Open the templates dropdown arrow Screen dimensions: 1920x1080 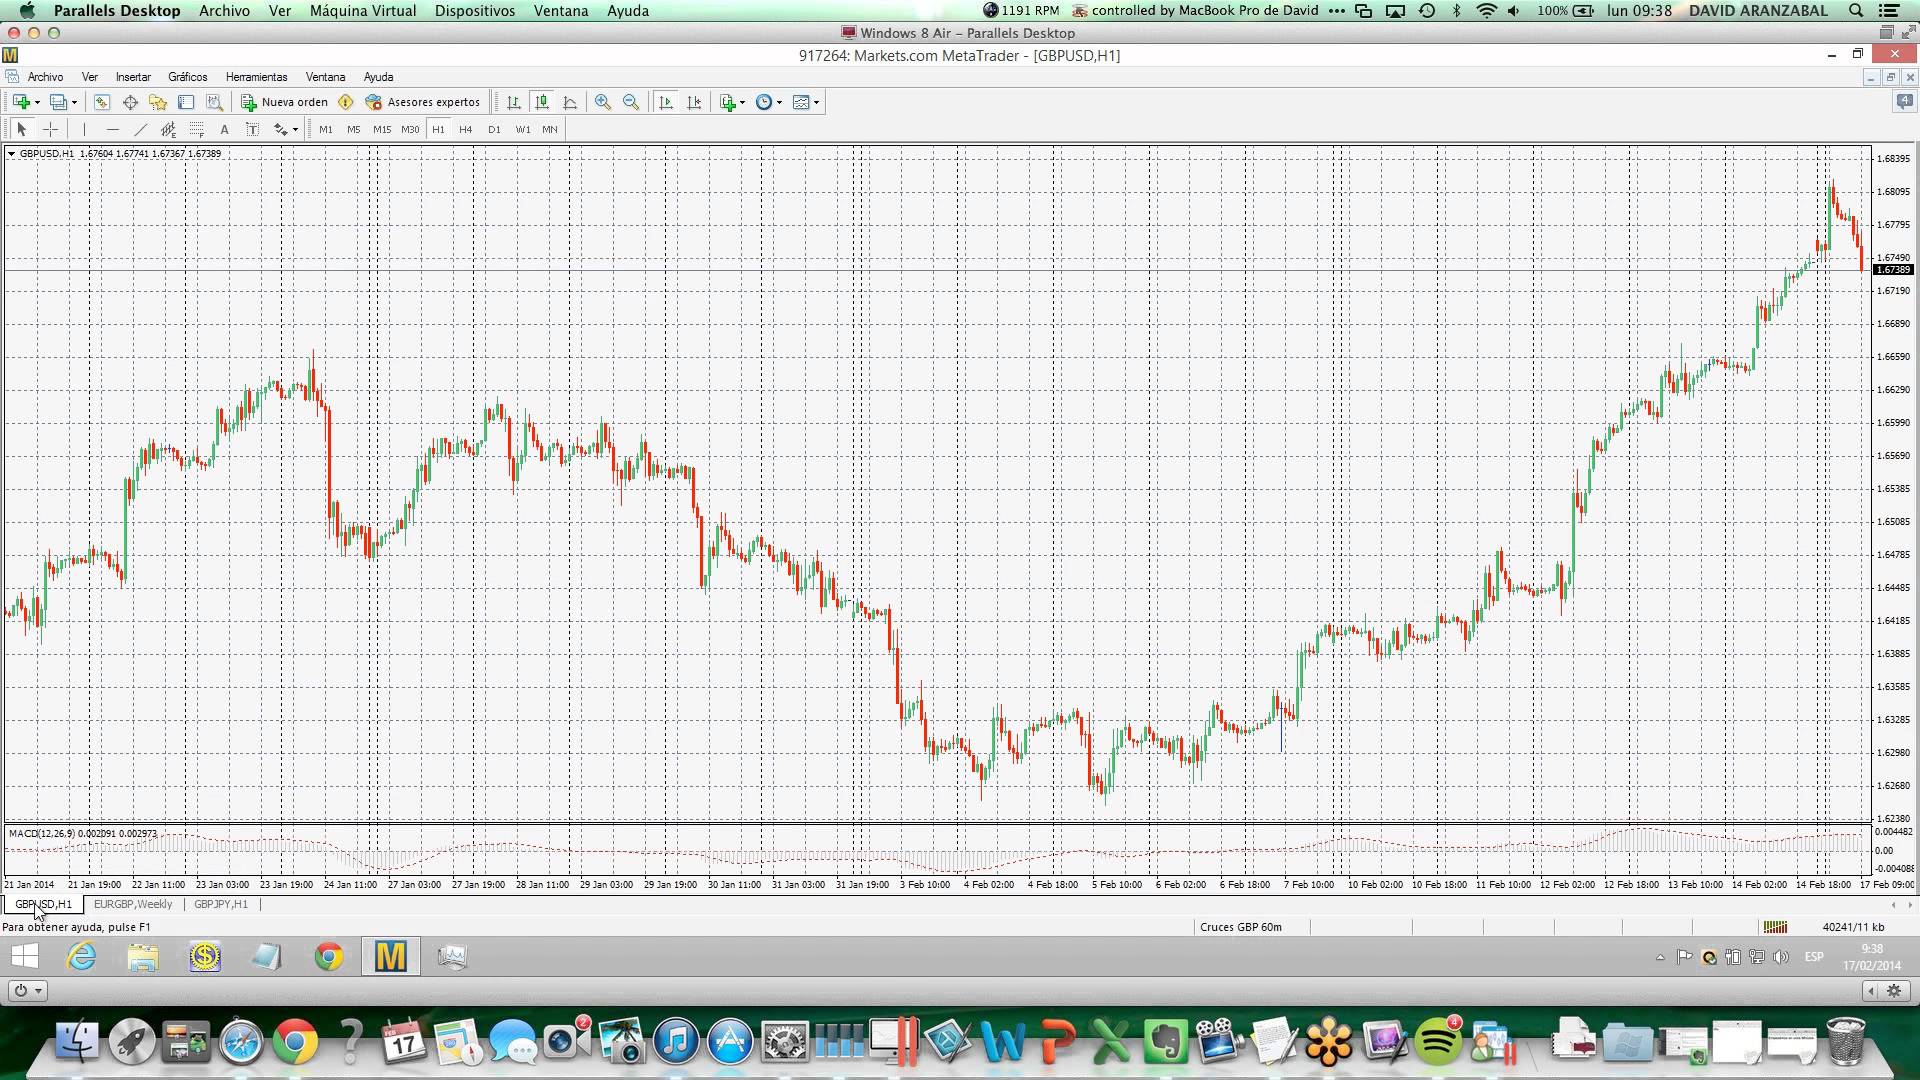point(817,102)
